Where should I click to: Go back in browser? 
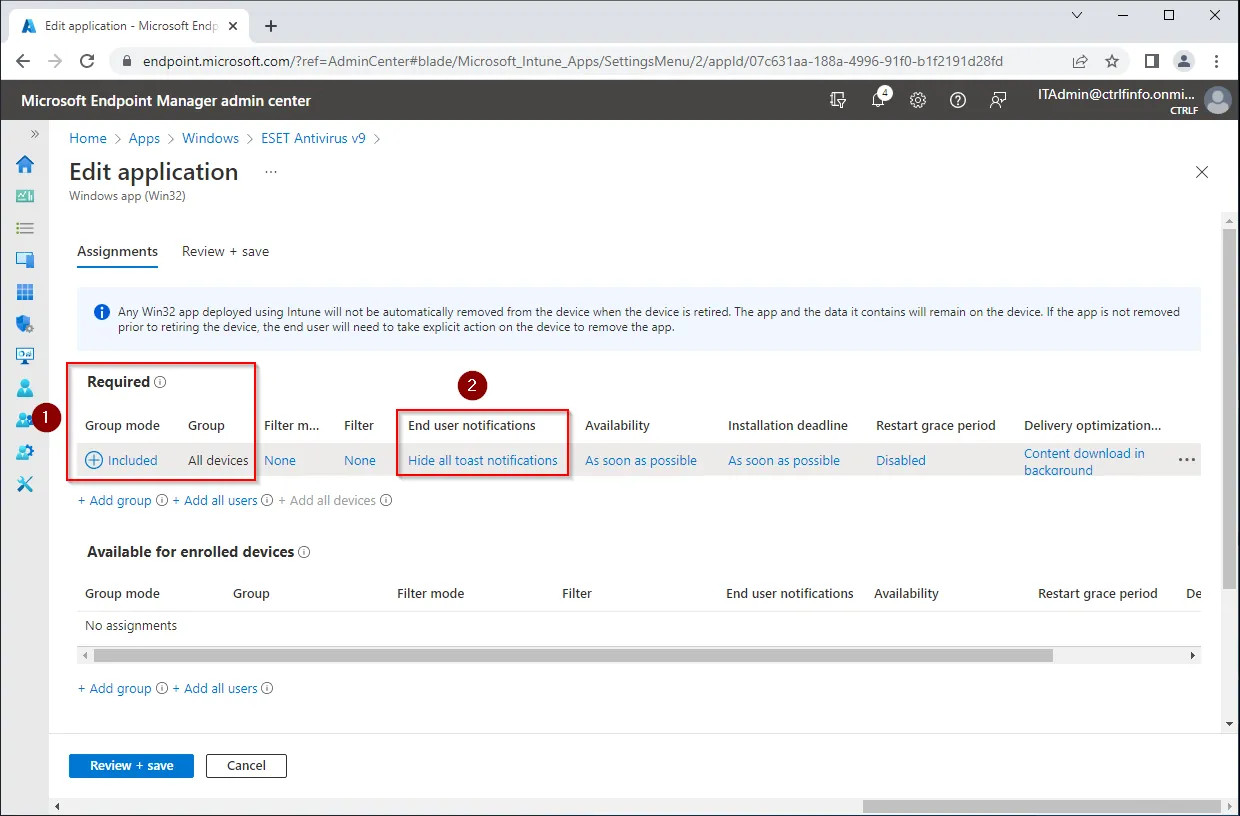(23, 61)
